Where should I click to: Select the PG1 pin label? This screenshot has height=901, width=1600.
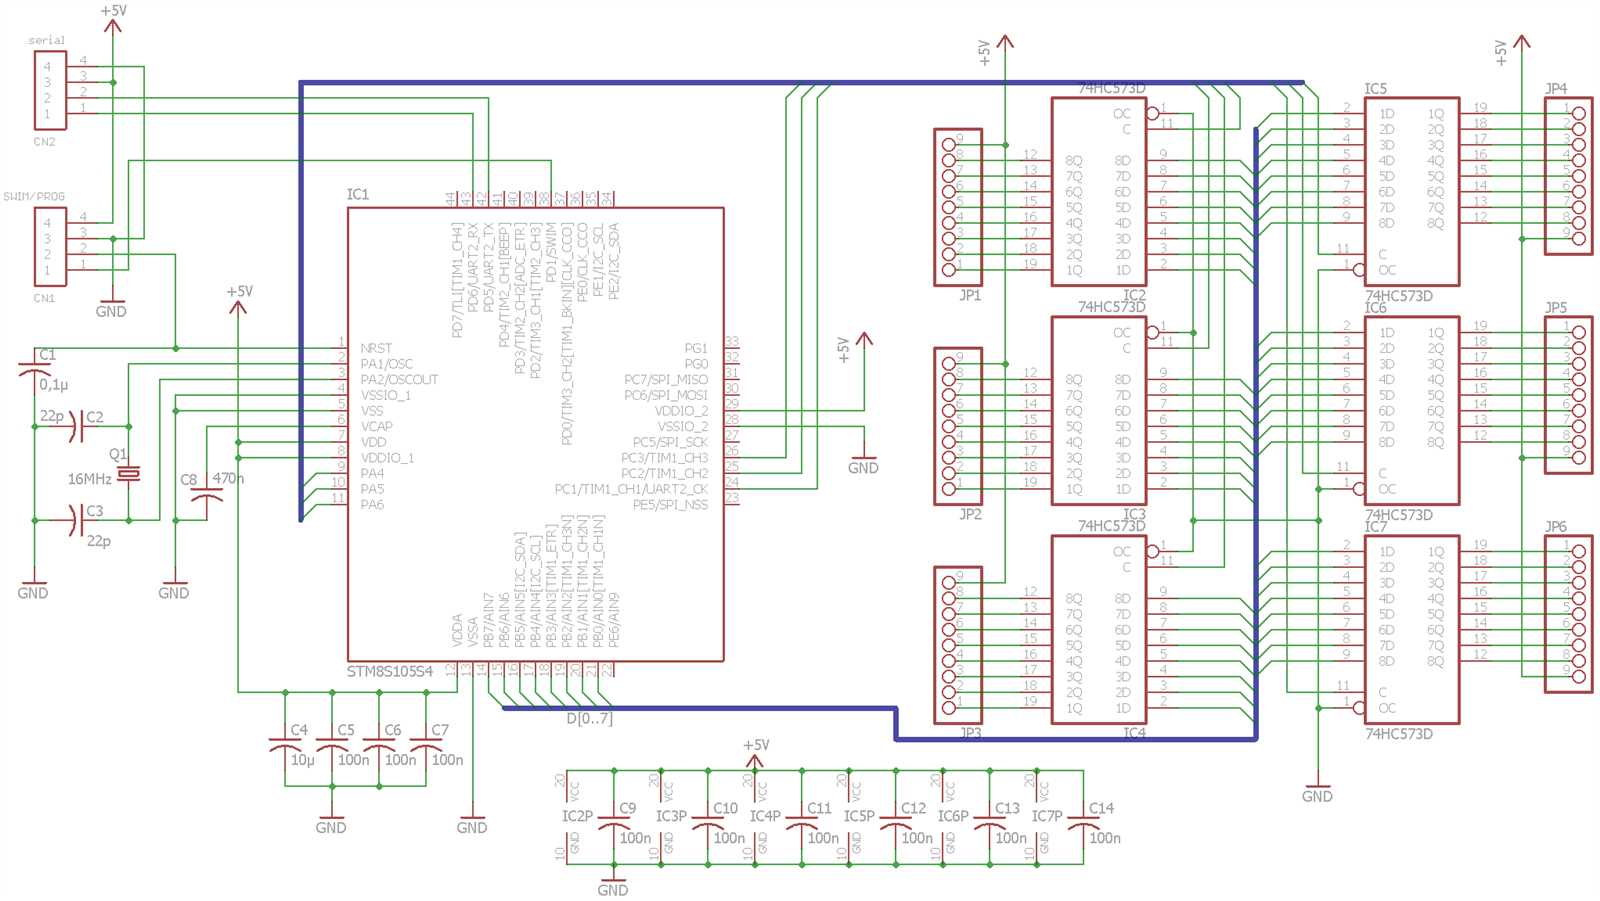coord(696,348)
